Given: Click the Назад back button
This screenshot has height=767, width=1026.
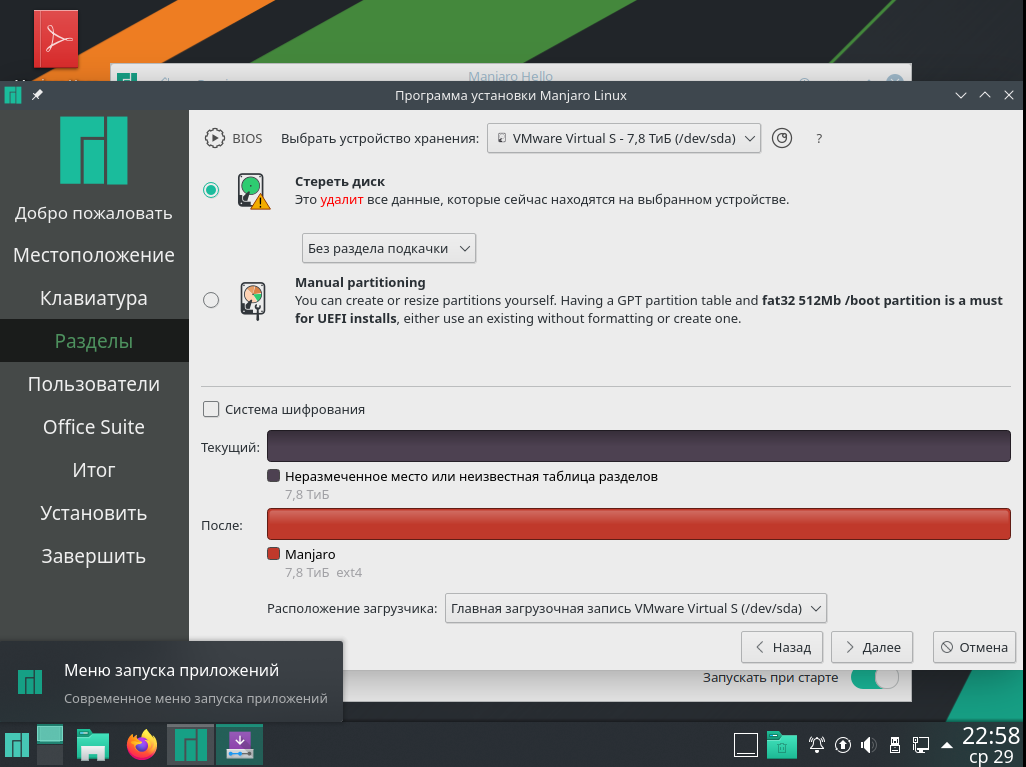Looking at the screenshot, I should point(782,647).
